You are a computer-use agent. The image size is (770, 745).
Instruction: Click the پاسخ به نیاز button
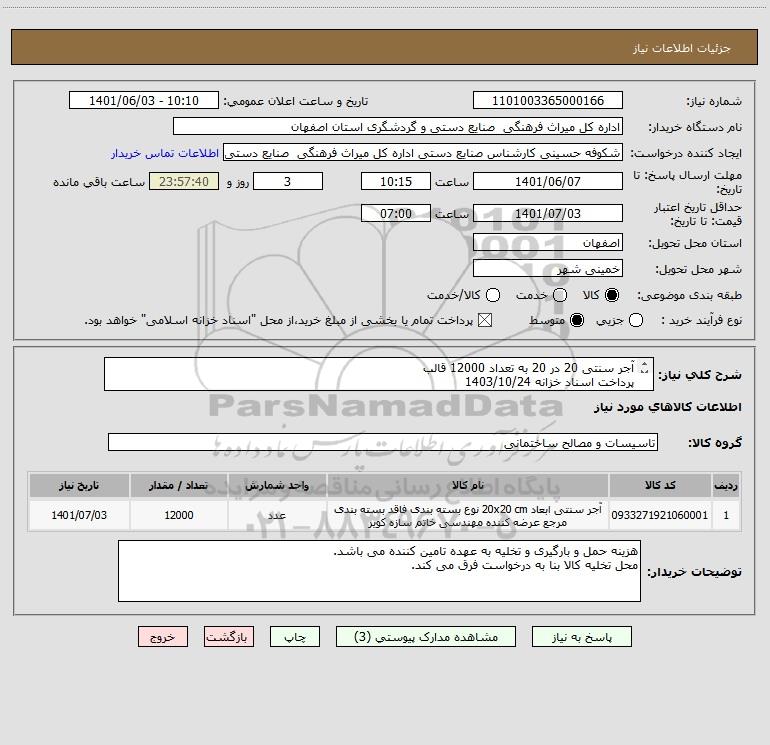pos(582,637)
